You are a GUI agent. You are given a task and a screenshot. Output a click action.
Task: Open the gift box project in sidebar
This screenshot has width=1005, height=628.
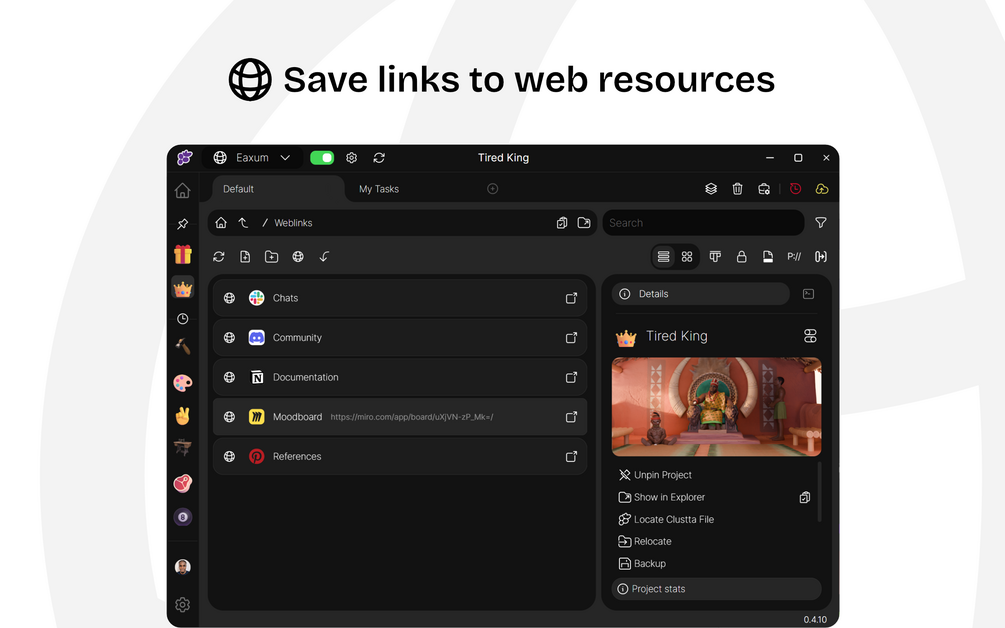click(183, 254)
